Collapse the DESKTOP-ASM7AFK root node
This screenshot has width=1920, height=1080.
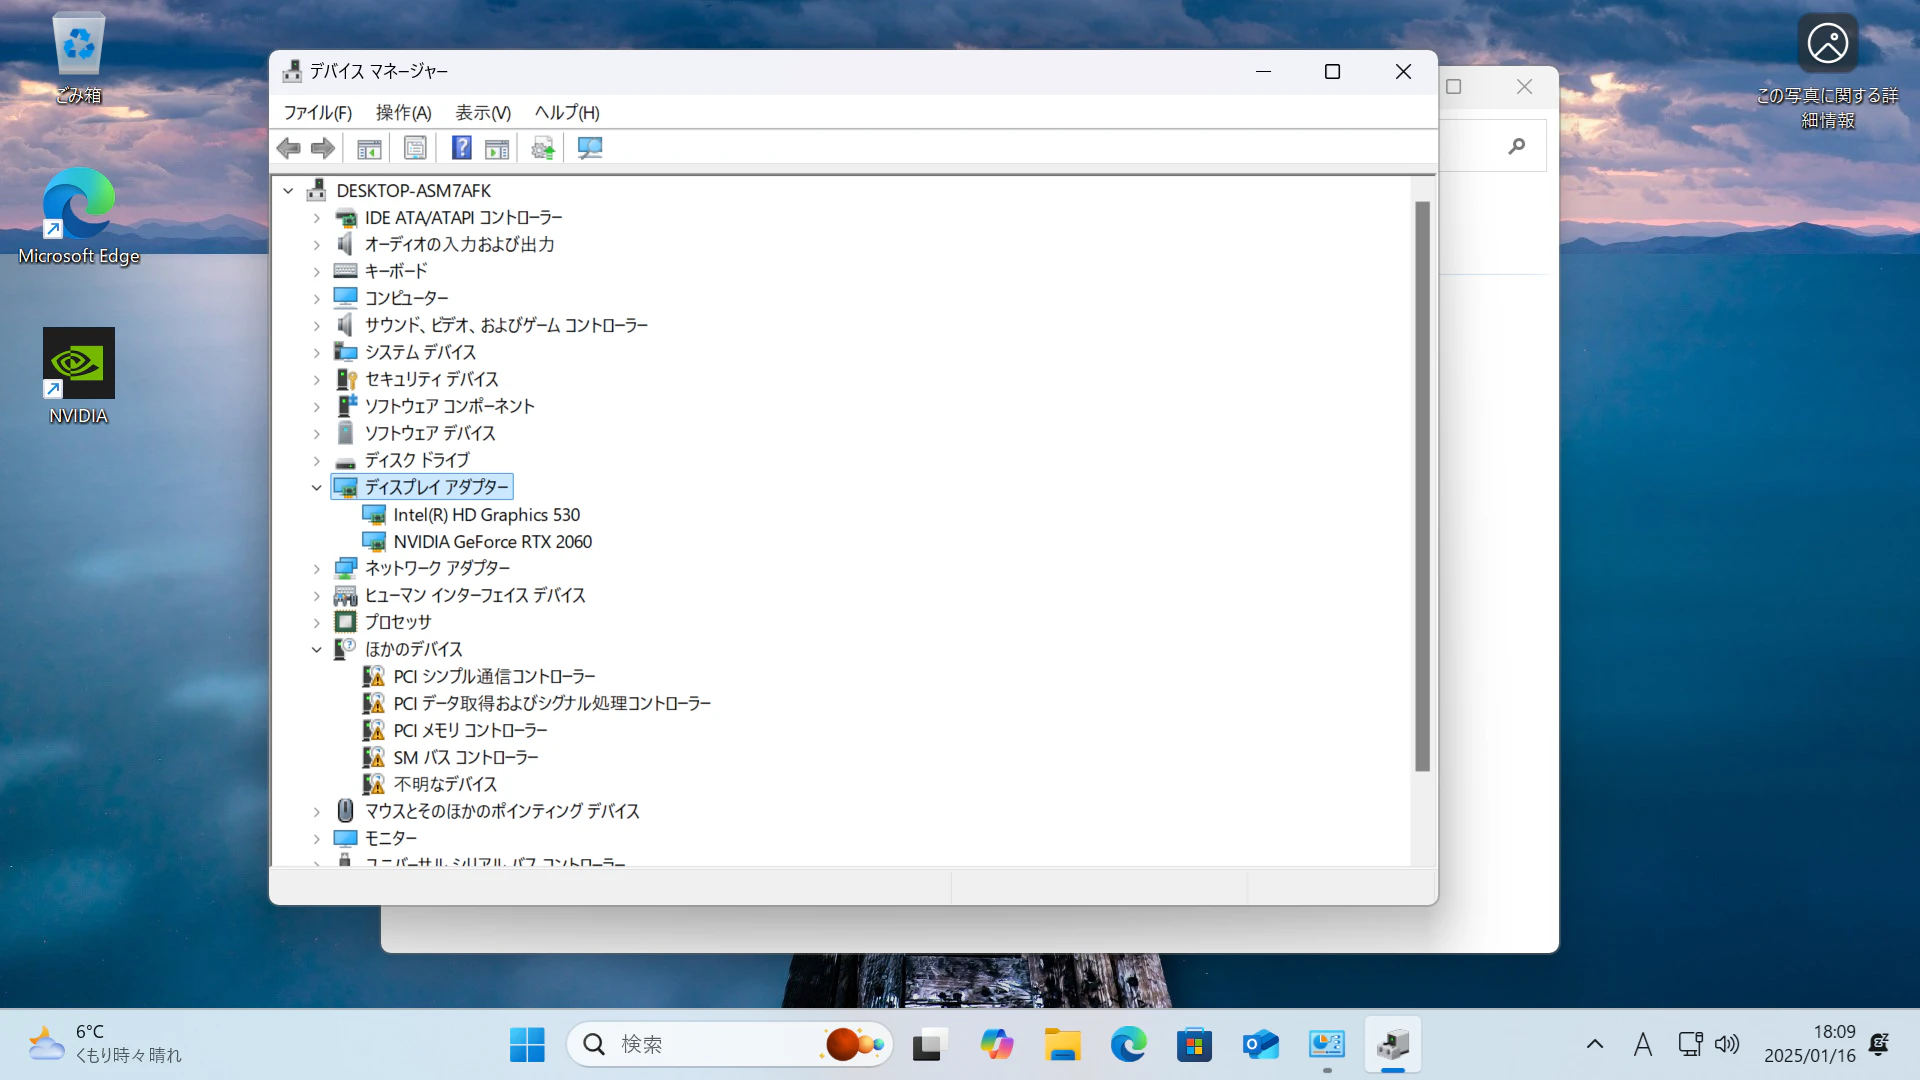(289, 191)
